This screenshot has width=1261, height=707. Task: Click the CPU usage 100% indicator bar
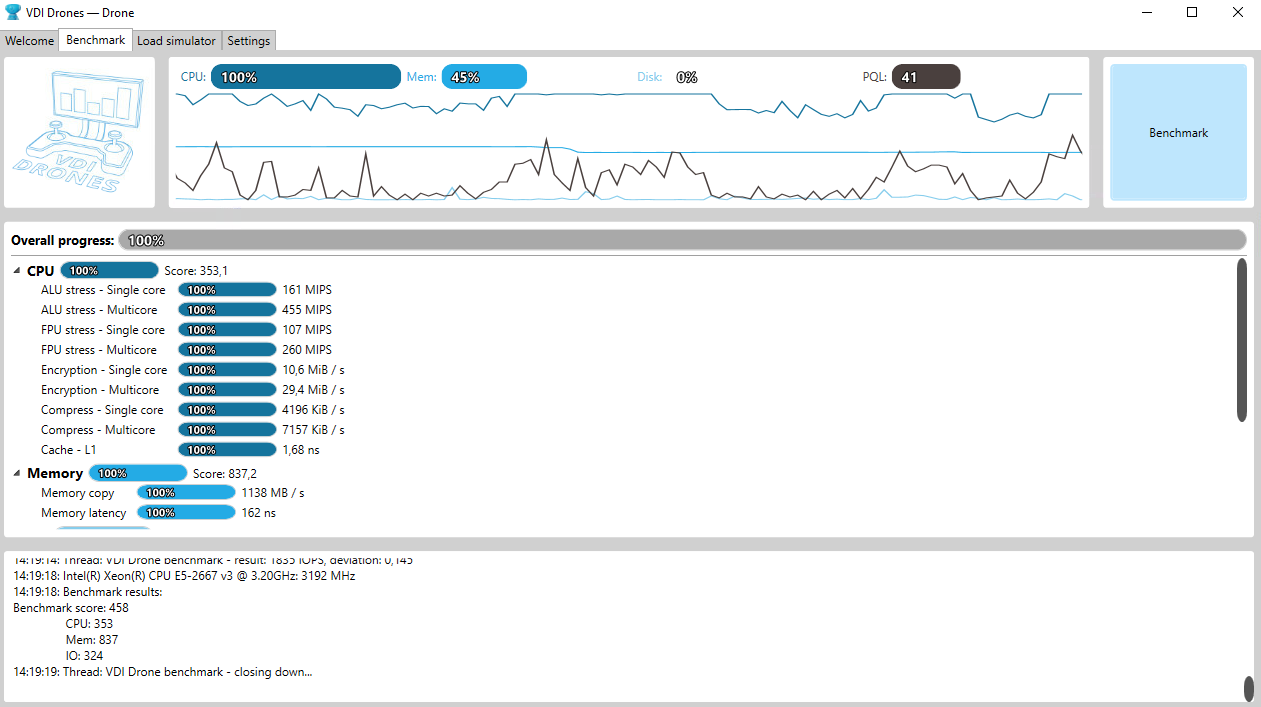click(x=306, y=77)
